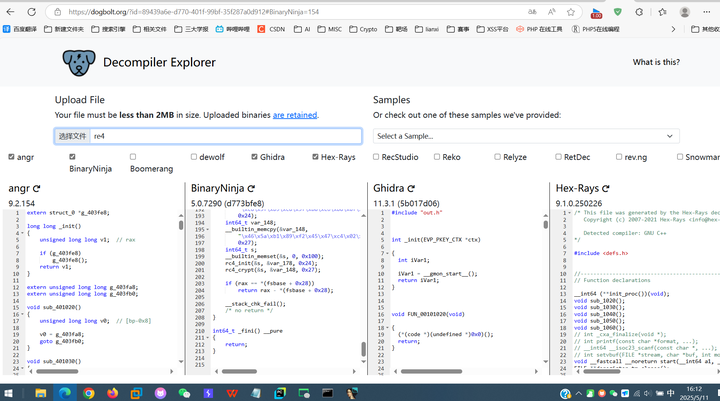Screen dimensions: 720x401
Task: Open the 'are retained' link
Action: [295, 115]
